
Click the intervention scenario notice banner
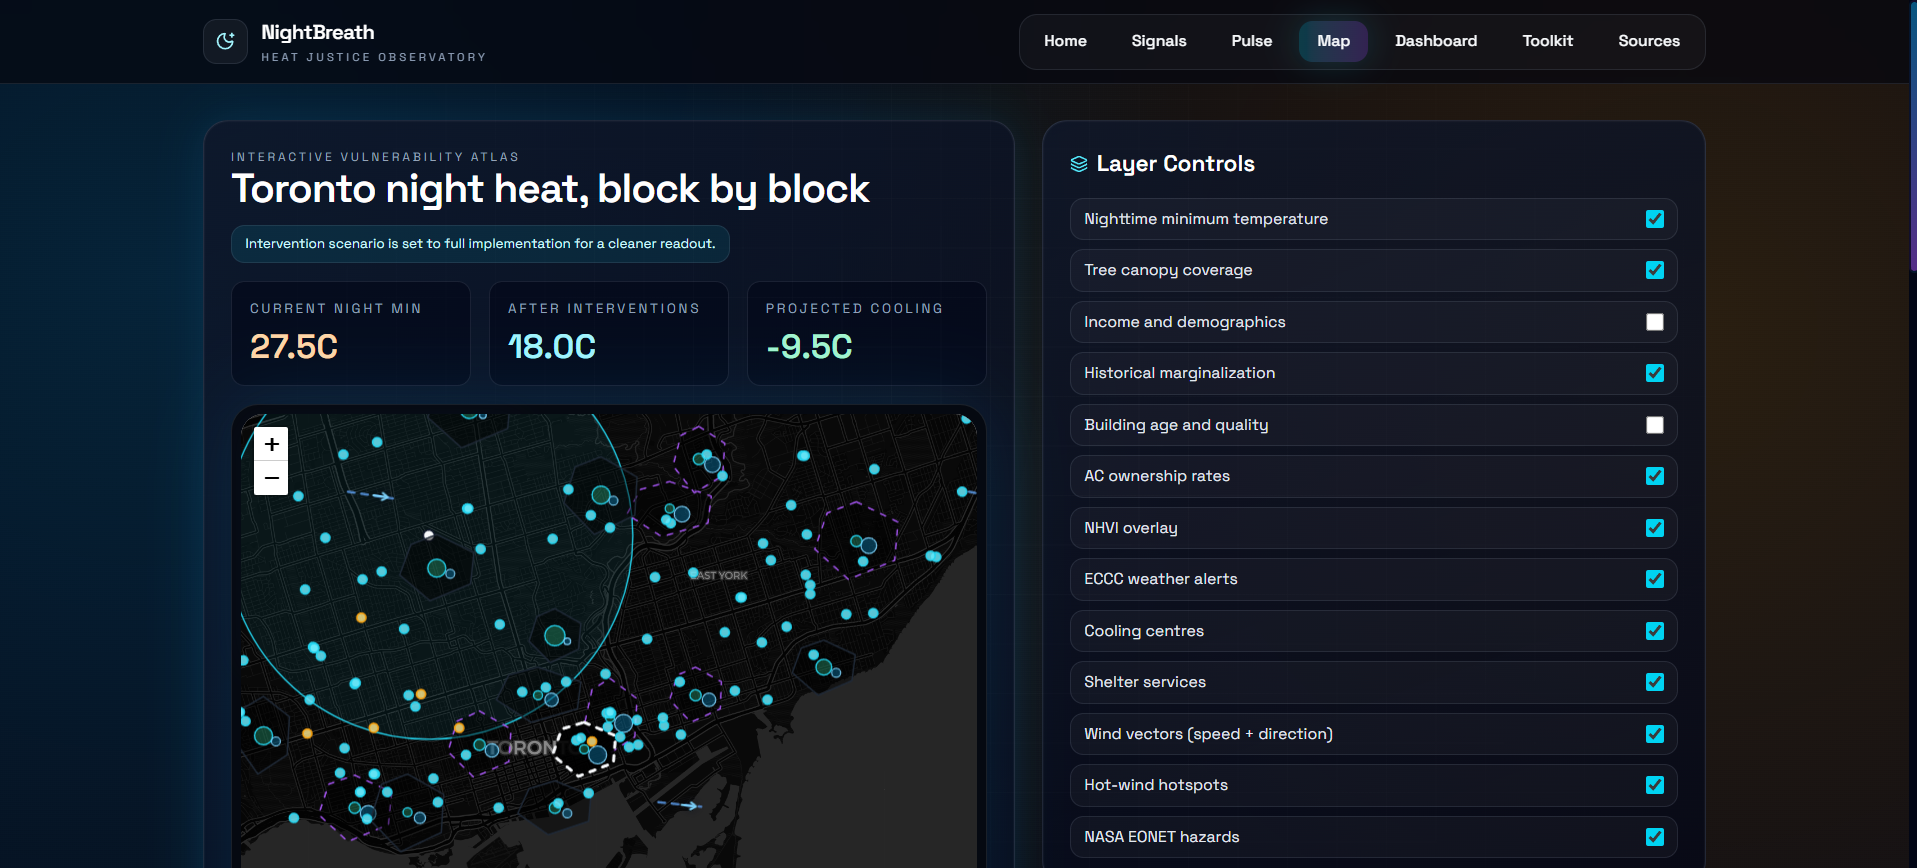[x=480, y=244]
